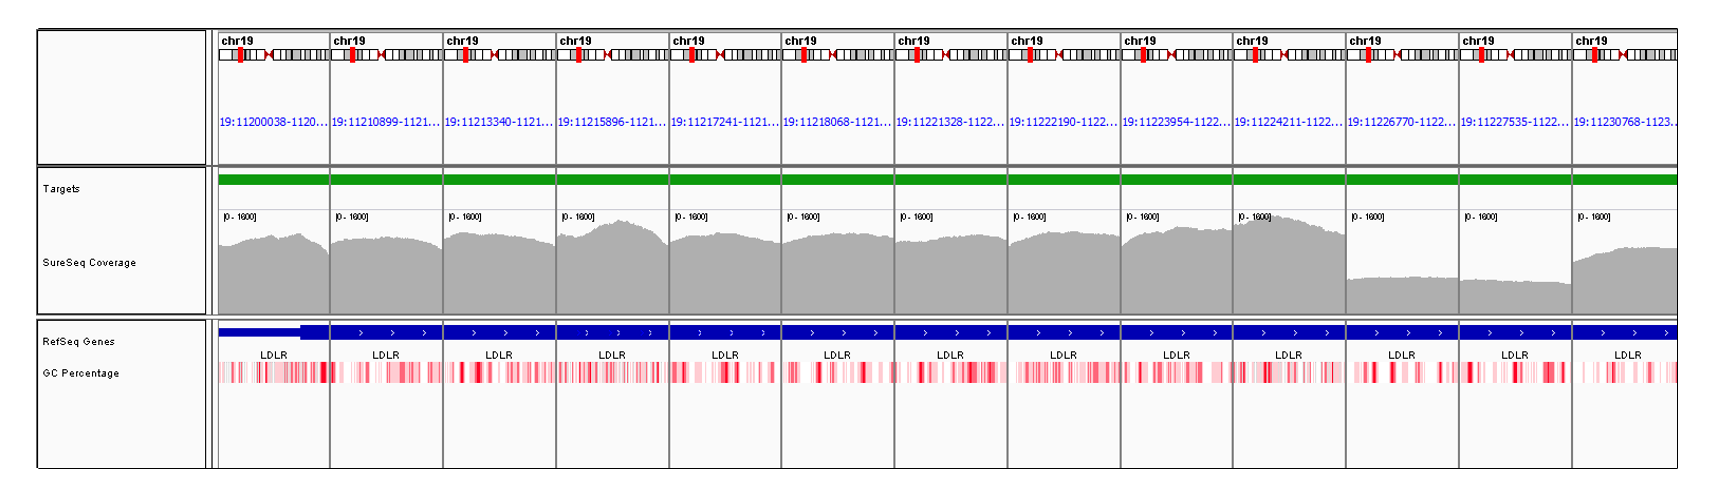The image size is (1720, 502).
Task: Click LDLR gene label in the 19:11200038 panel
Action: click(273, 355)
